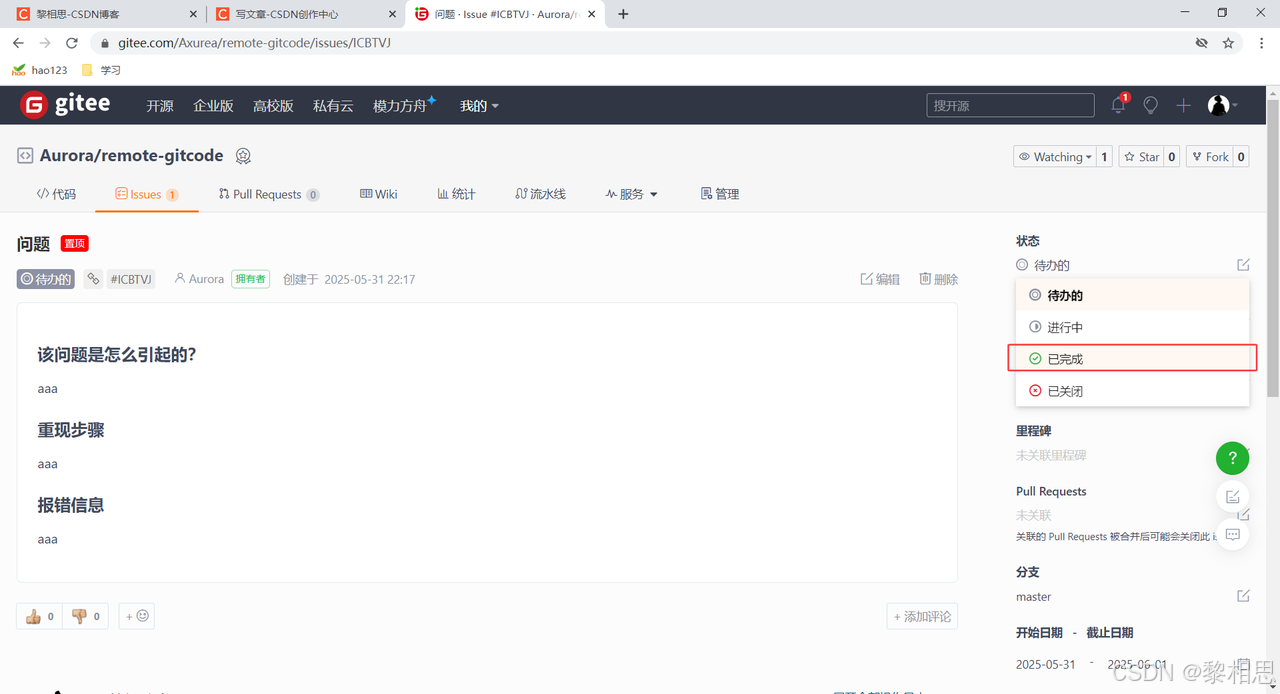1280x694 pixels.
Task: Add an emoji reaction to the issue
Action: 137,616
